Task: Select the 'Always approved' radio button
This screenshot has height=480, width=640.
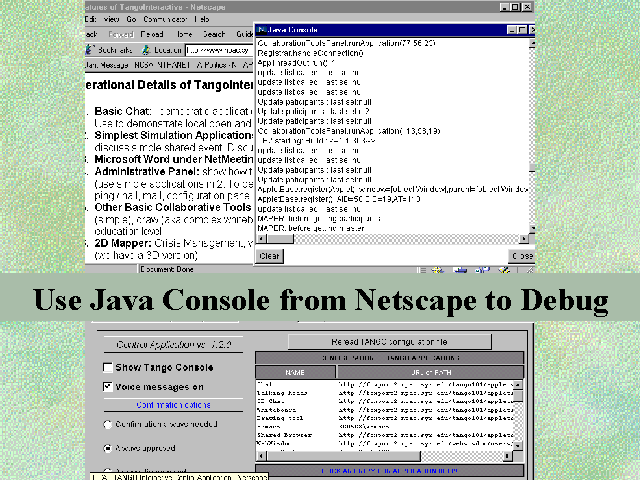Action: point(107,449)
